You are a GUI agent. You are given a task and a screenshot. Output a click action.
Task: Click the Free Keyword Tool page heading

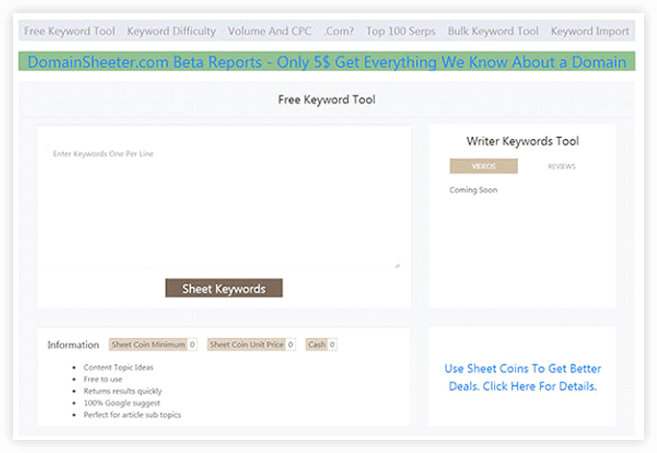click(x=326, y=100)
